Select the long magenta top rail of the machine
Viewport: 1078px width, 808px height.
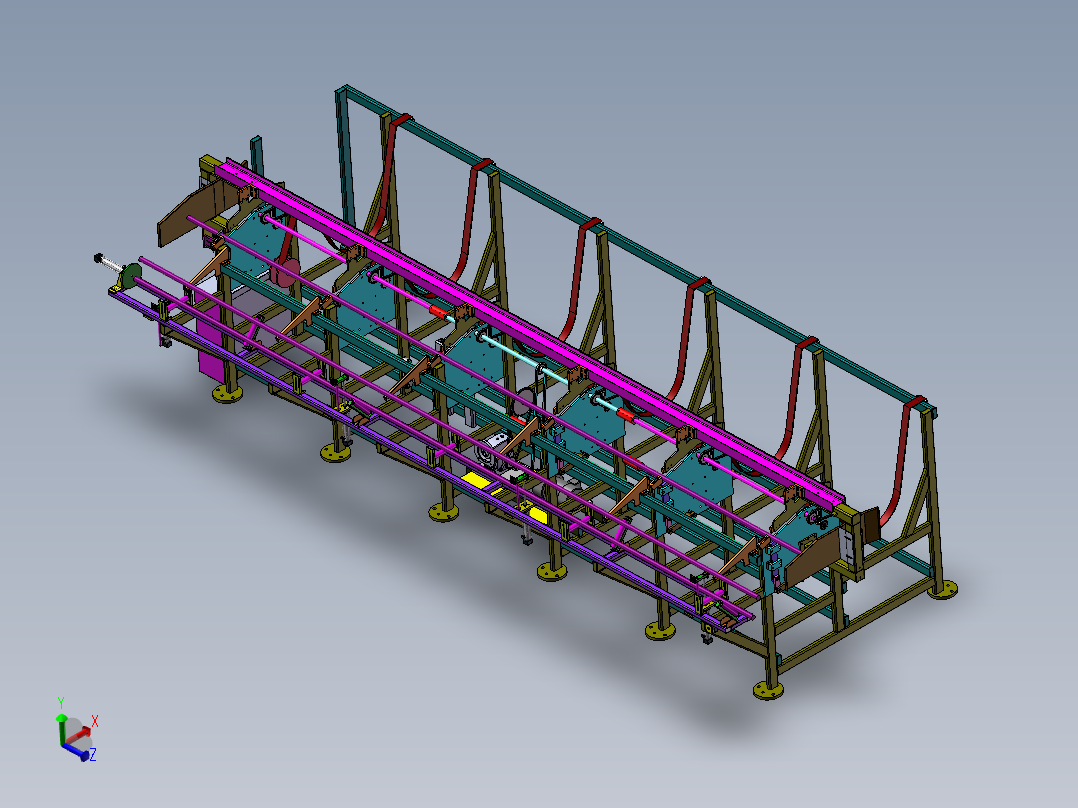529,333
